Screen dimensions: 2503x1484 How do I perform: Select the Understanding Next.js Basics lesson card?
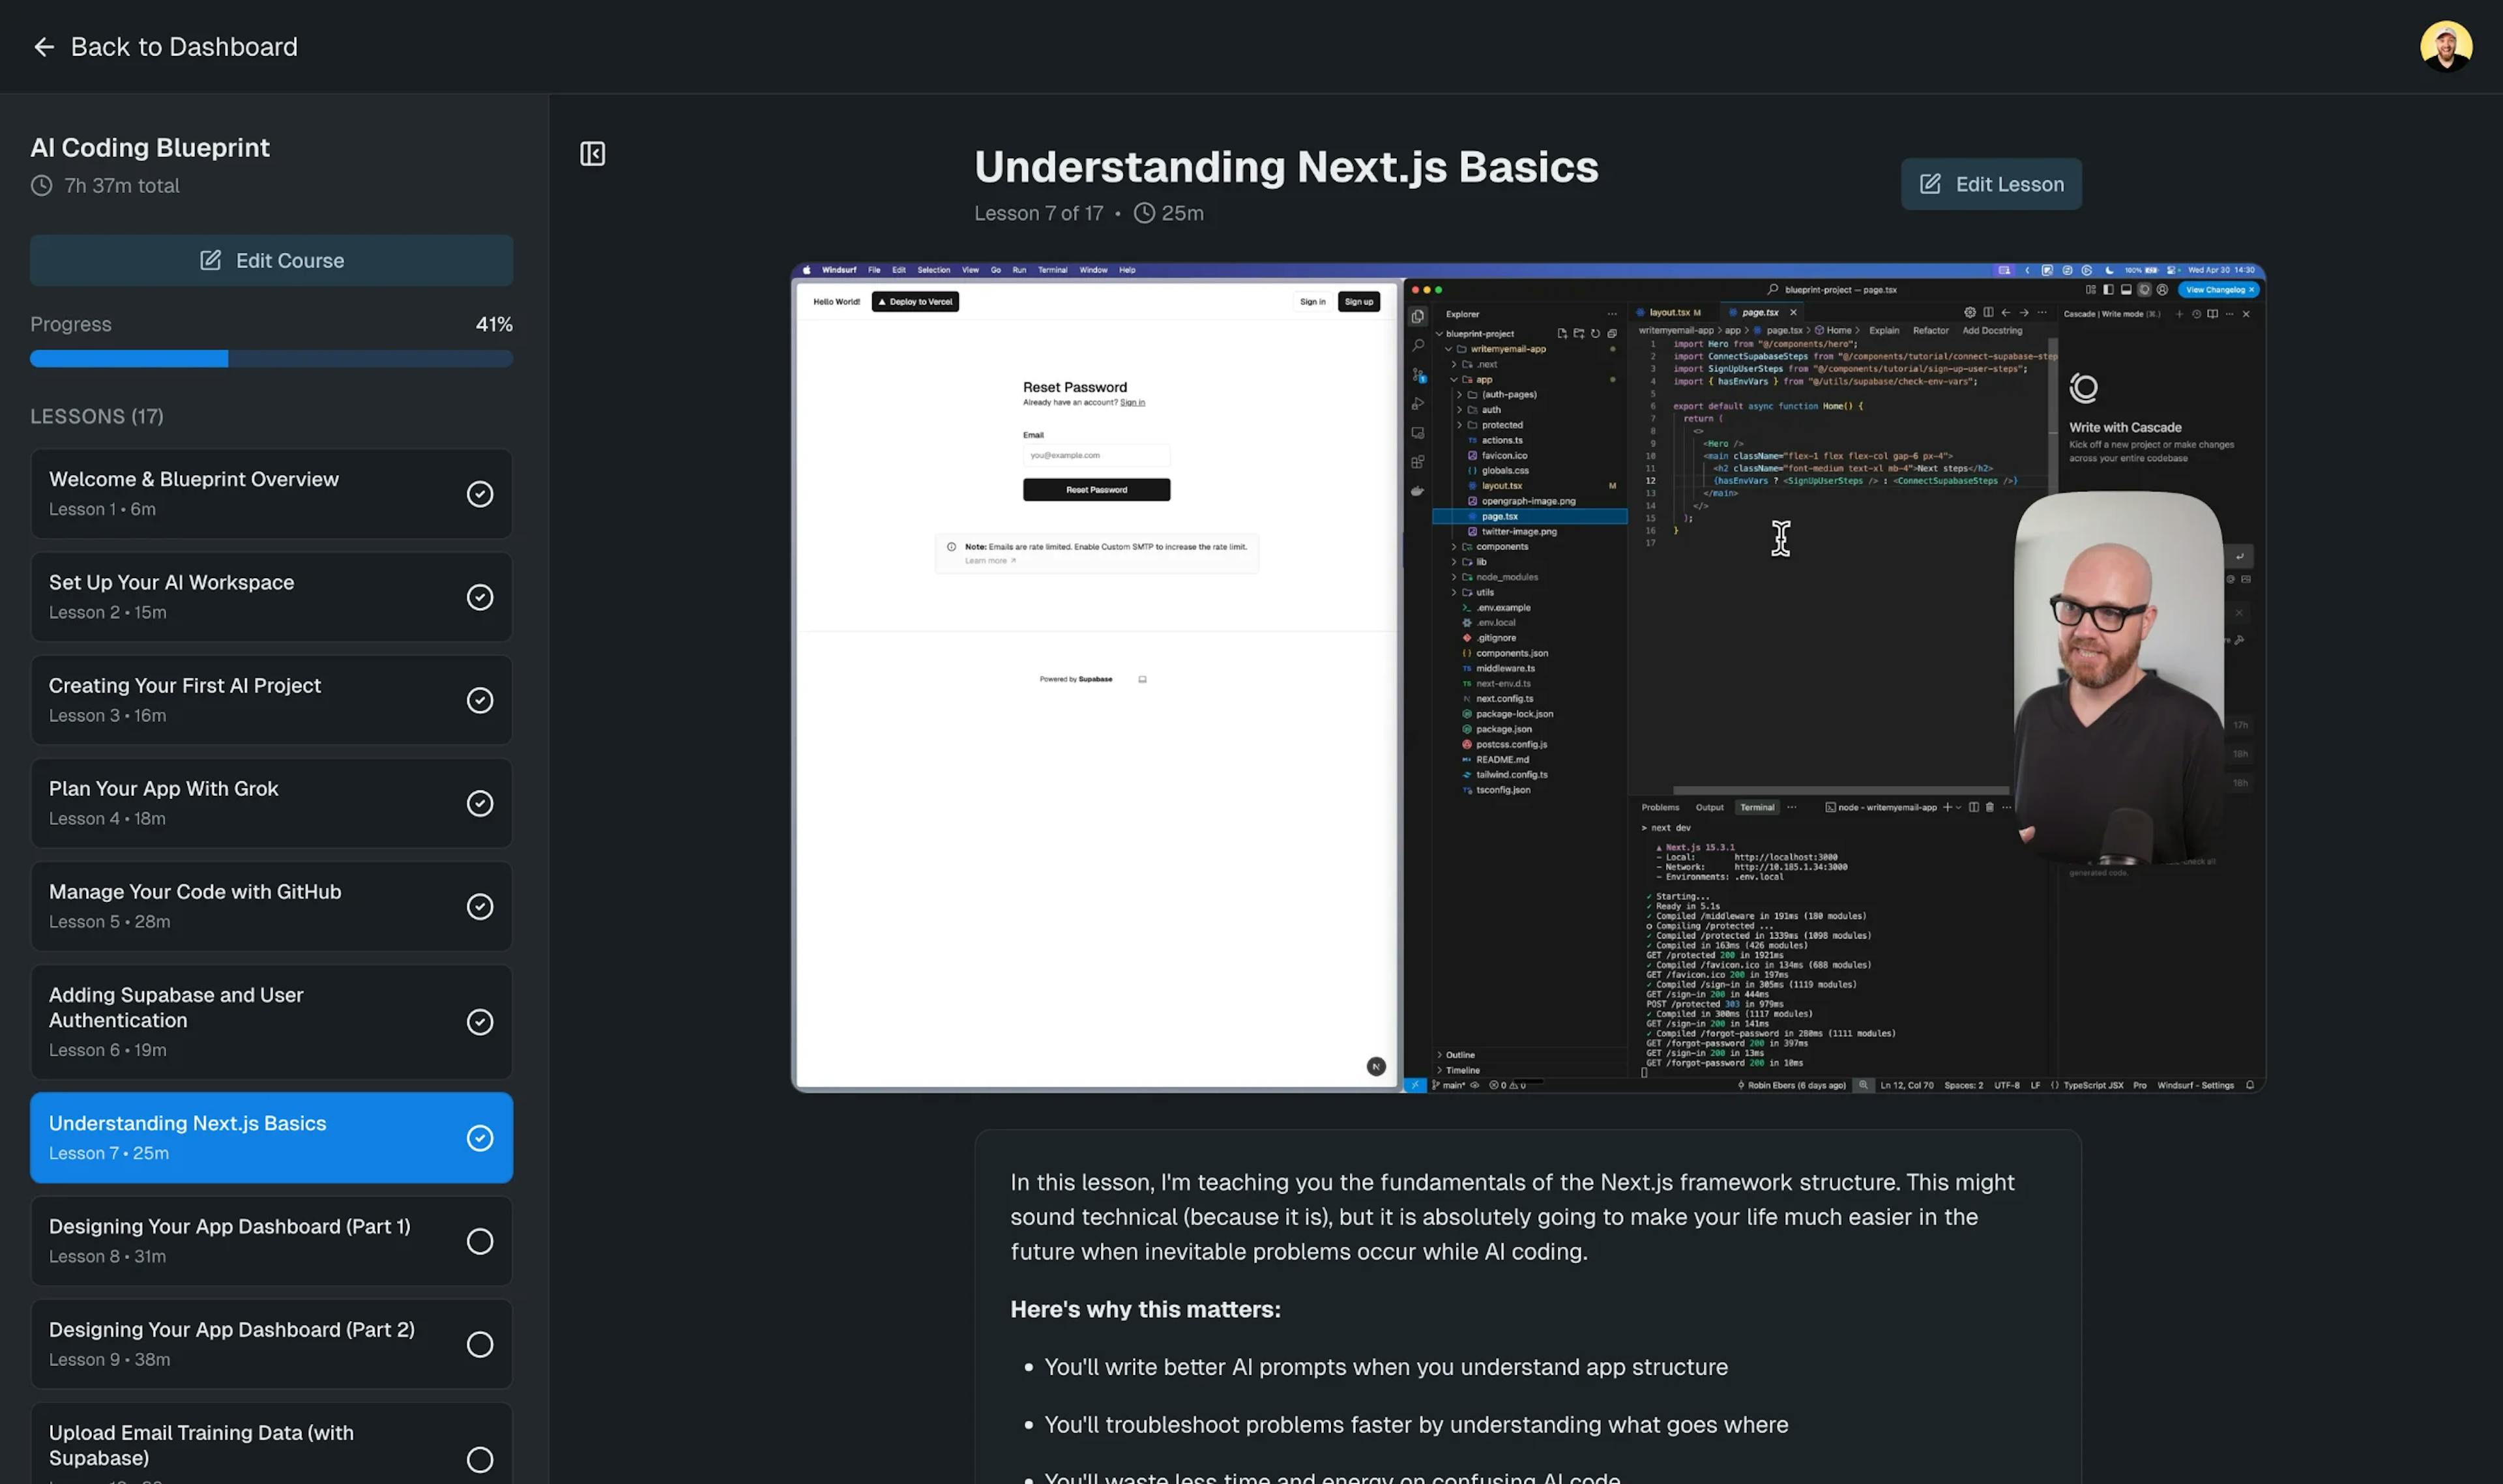pos(271,1137)
